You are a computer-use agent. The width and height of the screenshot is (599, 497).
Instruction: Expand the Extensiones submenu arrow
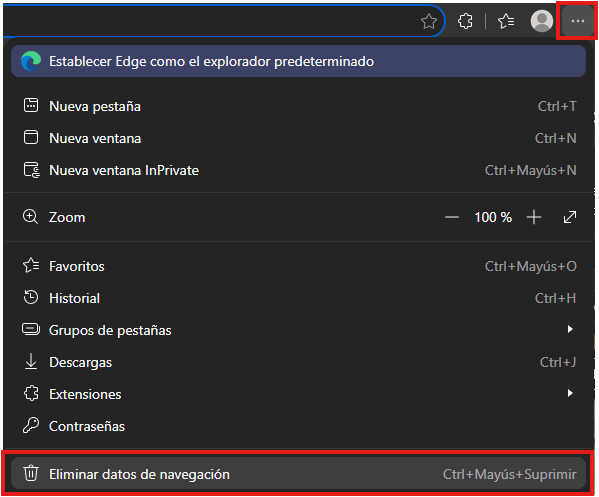[x=570, y=393]
